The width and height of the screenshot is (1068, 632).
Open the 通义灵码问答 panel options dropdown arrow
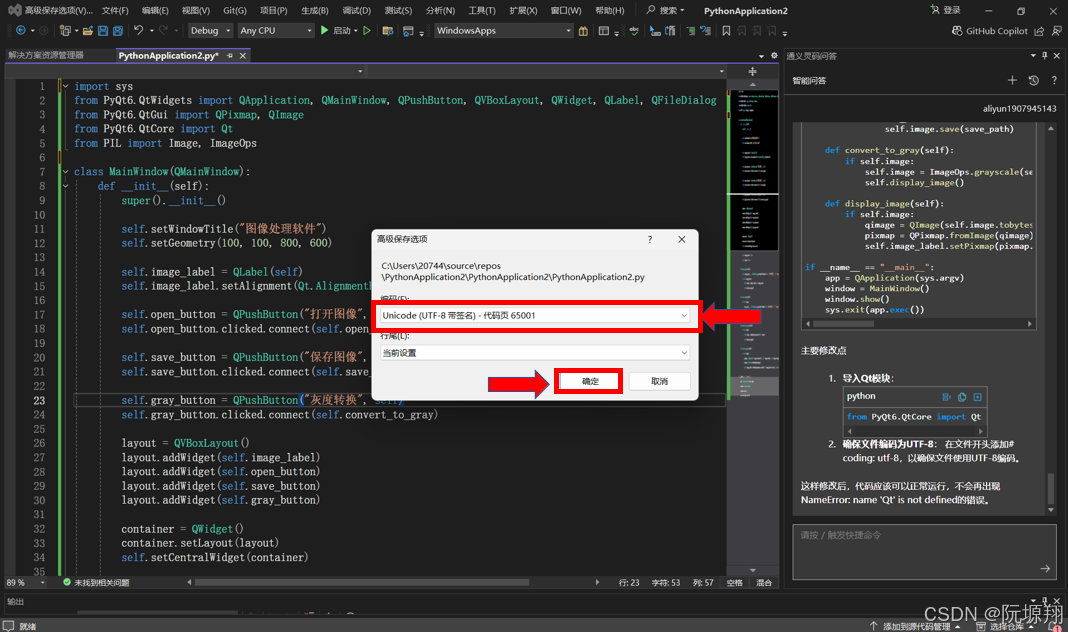click(1033, 56)
